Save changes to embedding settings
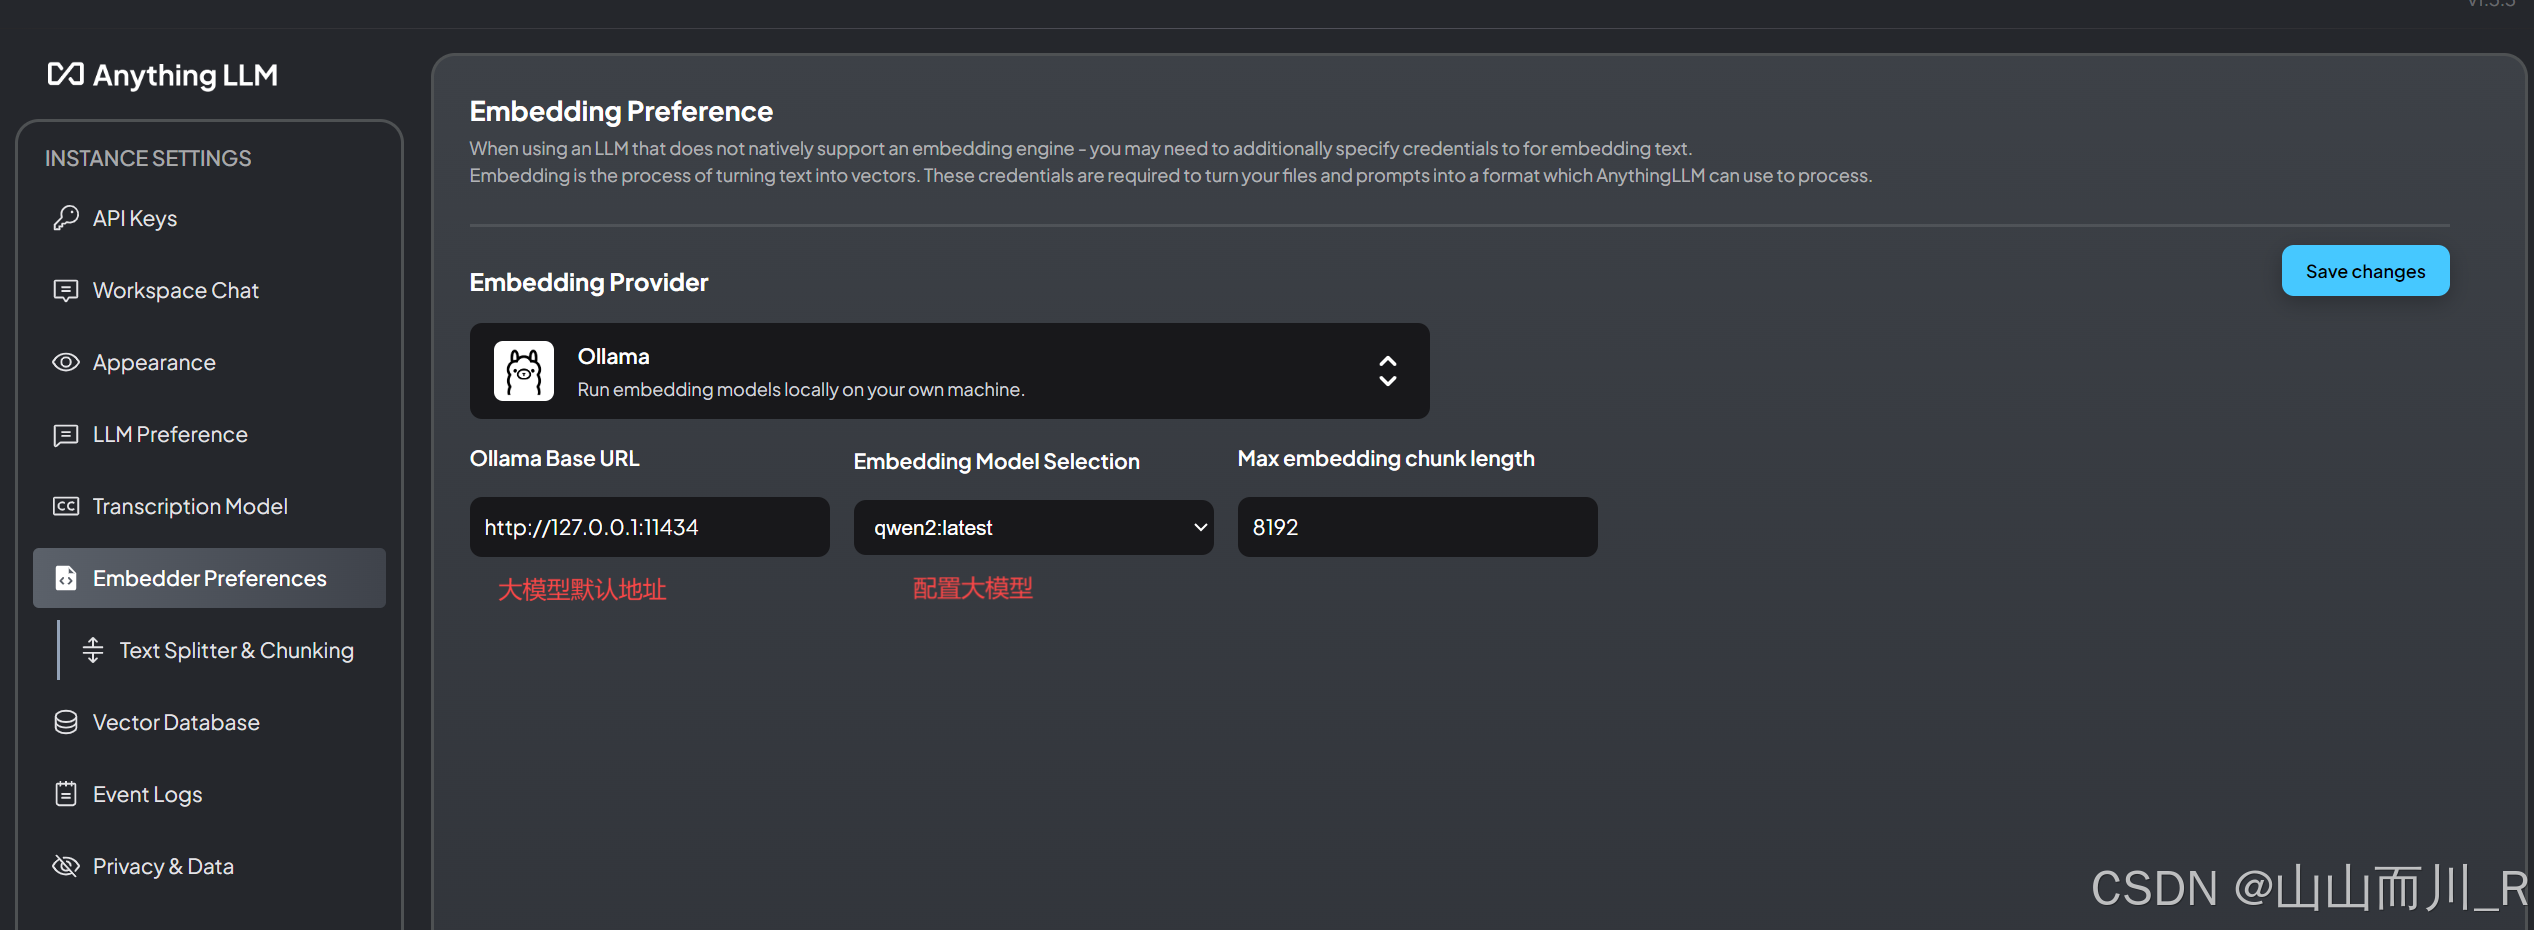 click(x=2365, y=271)
